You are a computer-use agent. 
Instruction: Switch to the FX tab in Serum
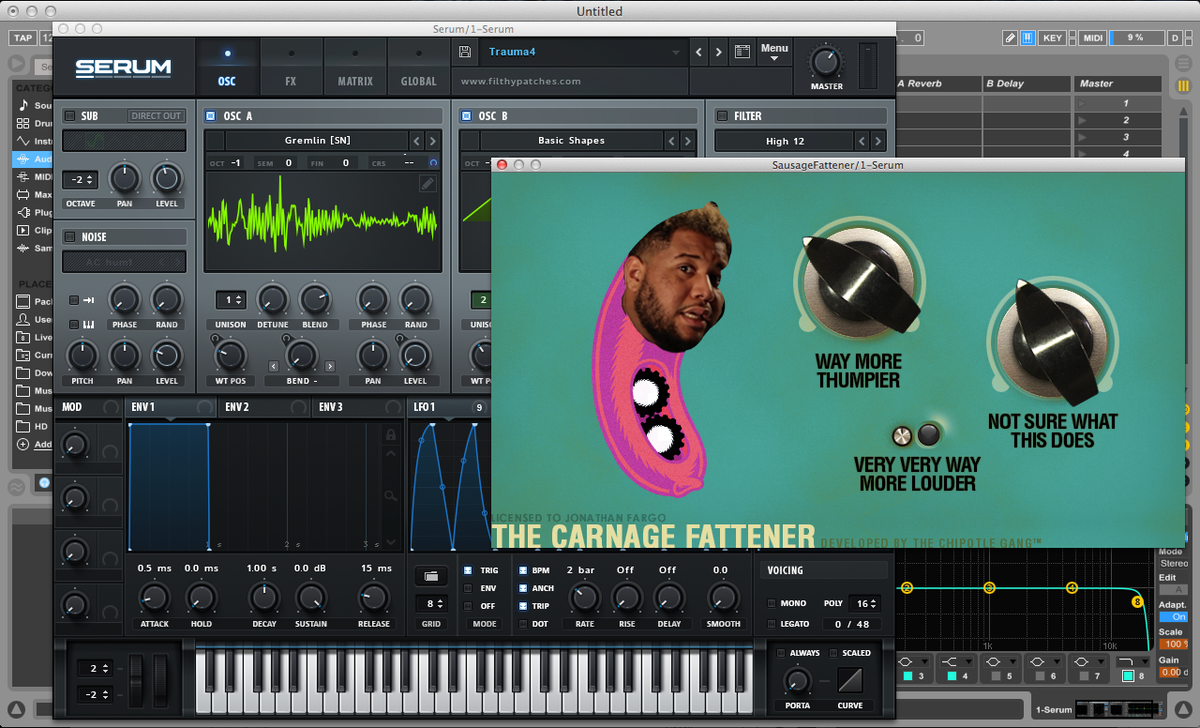(291, 65)
